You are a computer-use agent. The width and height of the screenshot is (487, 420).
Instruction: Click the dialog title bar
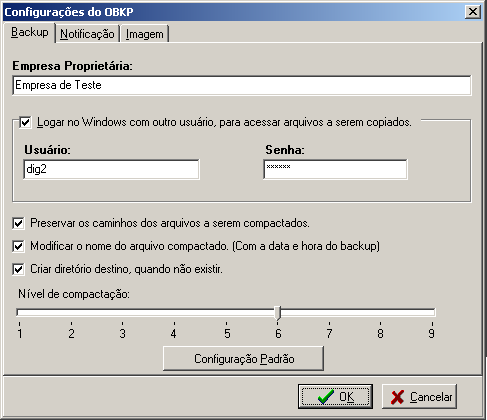pyautogui.click(x=233, y=12)
